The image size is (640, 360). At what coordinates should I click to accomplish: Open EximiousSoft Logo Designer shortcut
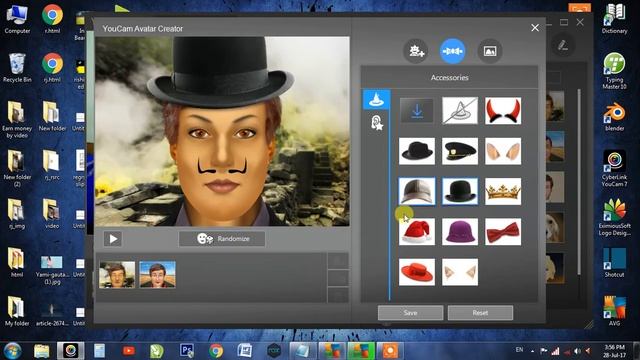pos(614,218)
